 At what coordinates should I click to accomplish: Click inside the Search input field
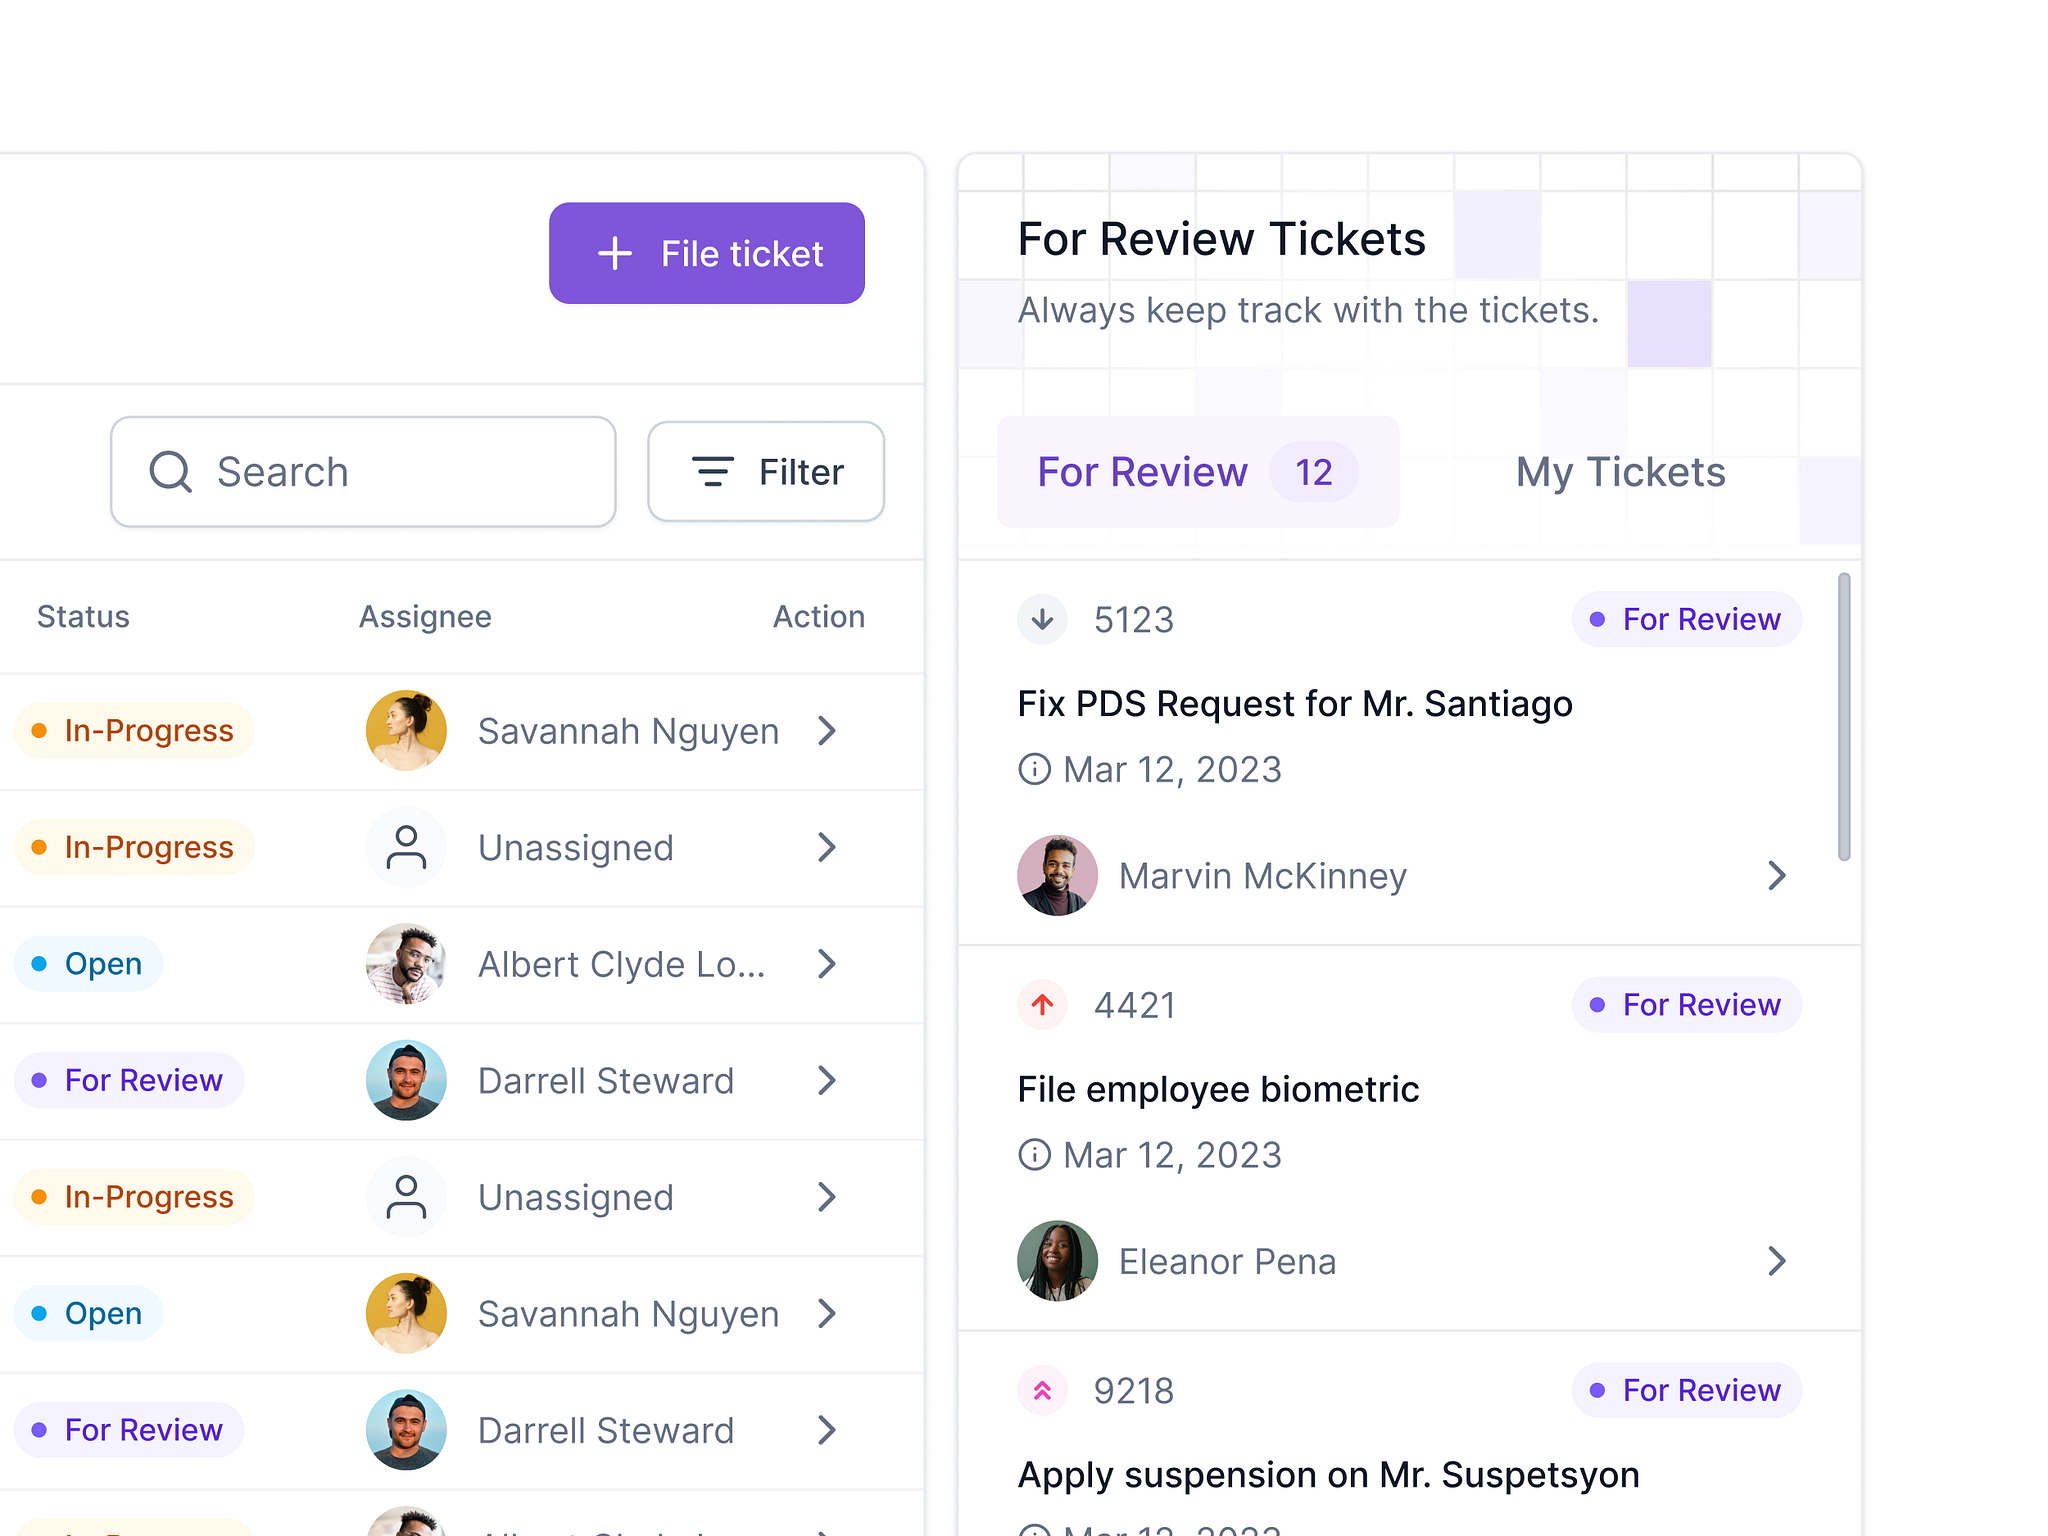pyautogui.click(x=380, y=471)
